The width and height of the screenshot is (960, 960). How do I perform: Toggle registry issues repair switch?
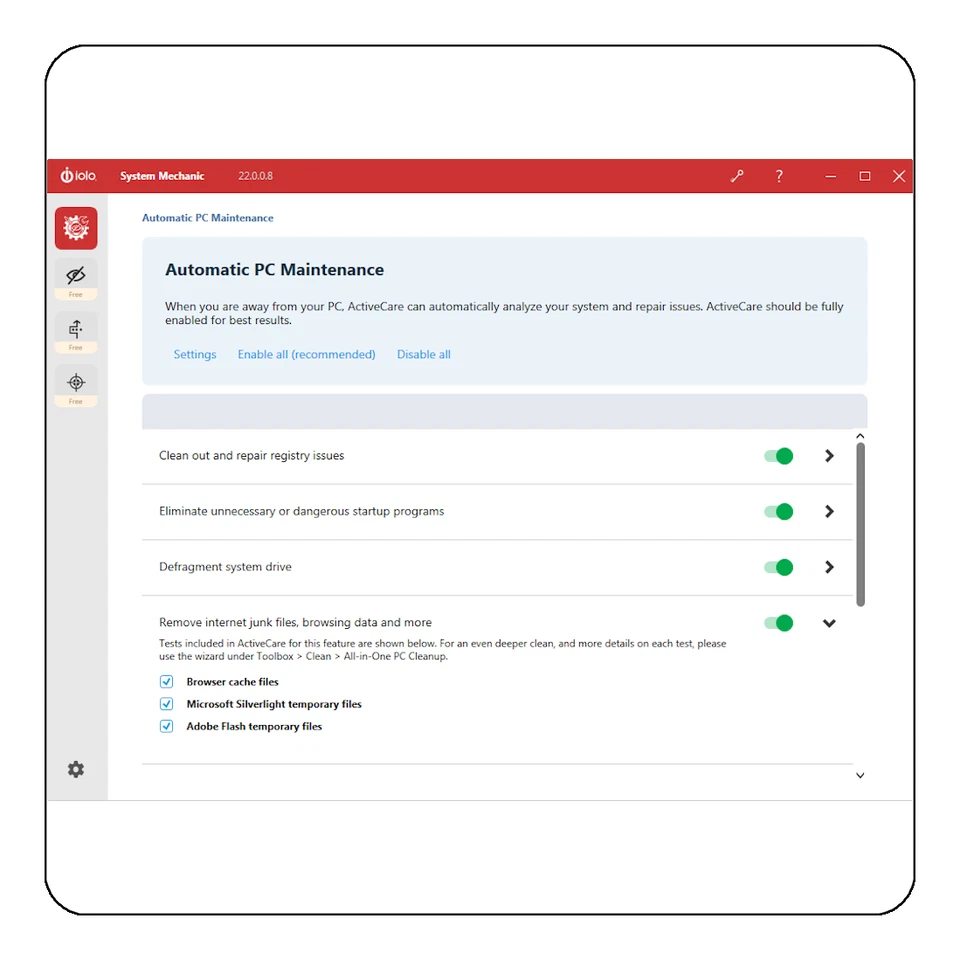pos(779,456)
